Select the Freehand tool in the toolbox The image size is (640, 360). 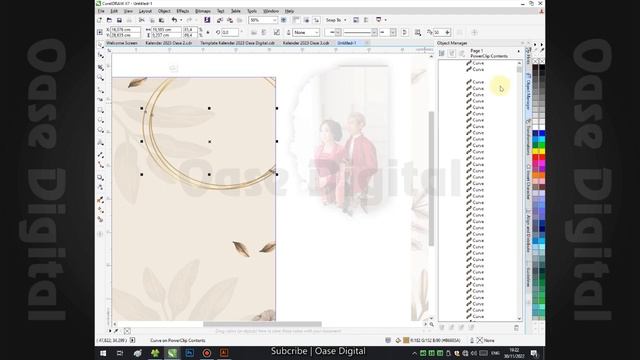(100, 89)
